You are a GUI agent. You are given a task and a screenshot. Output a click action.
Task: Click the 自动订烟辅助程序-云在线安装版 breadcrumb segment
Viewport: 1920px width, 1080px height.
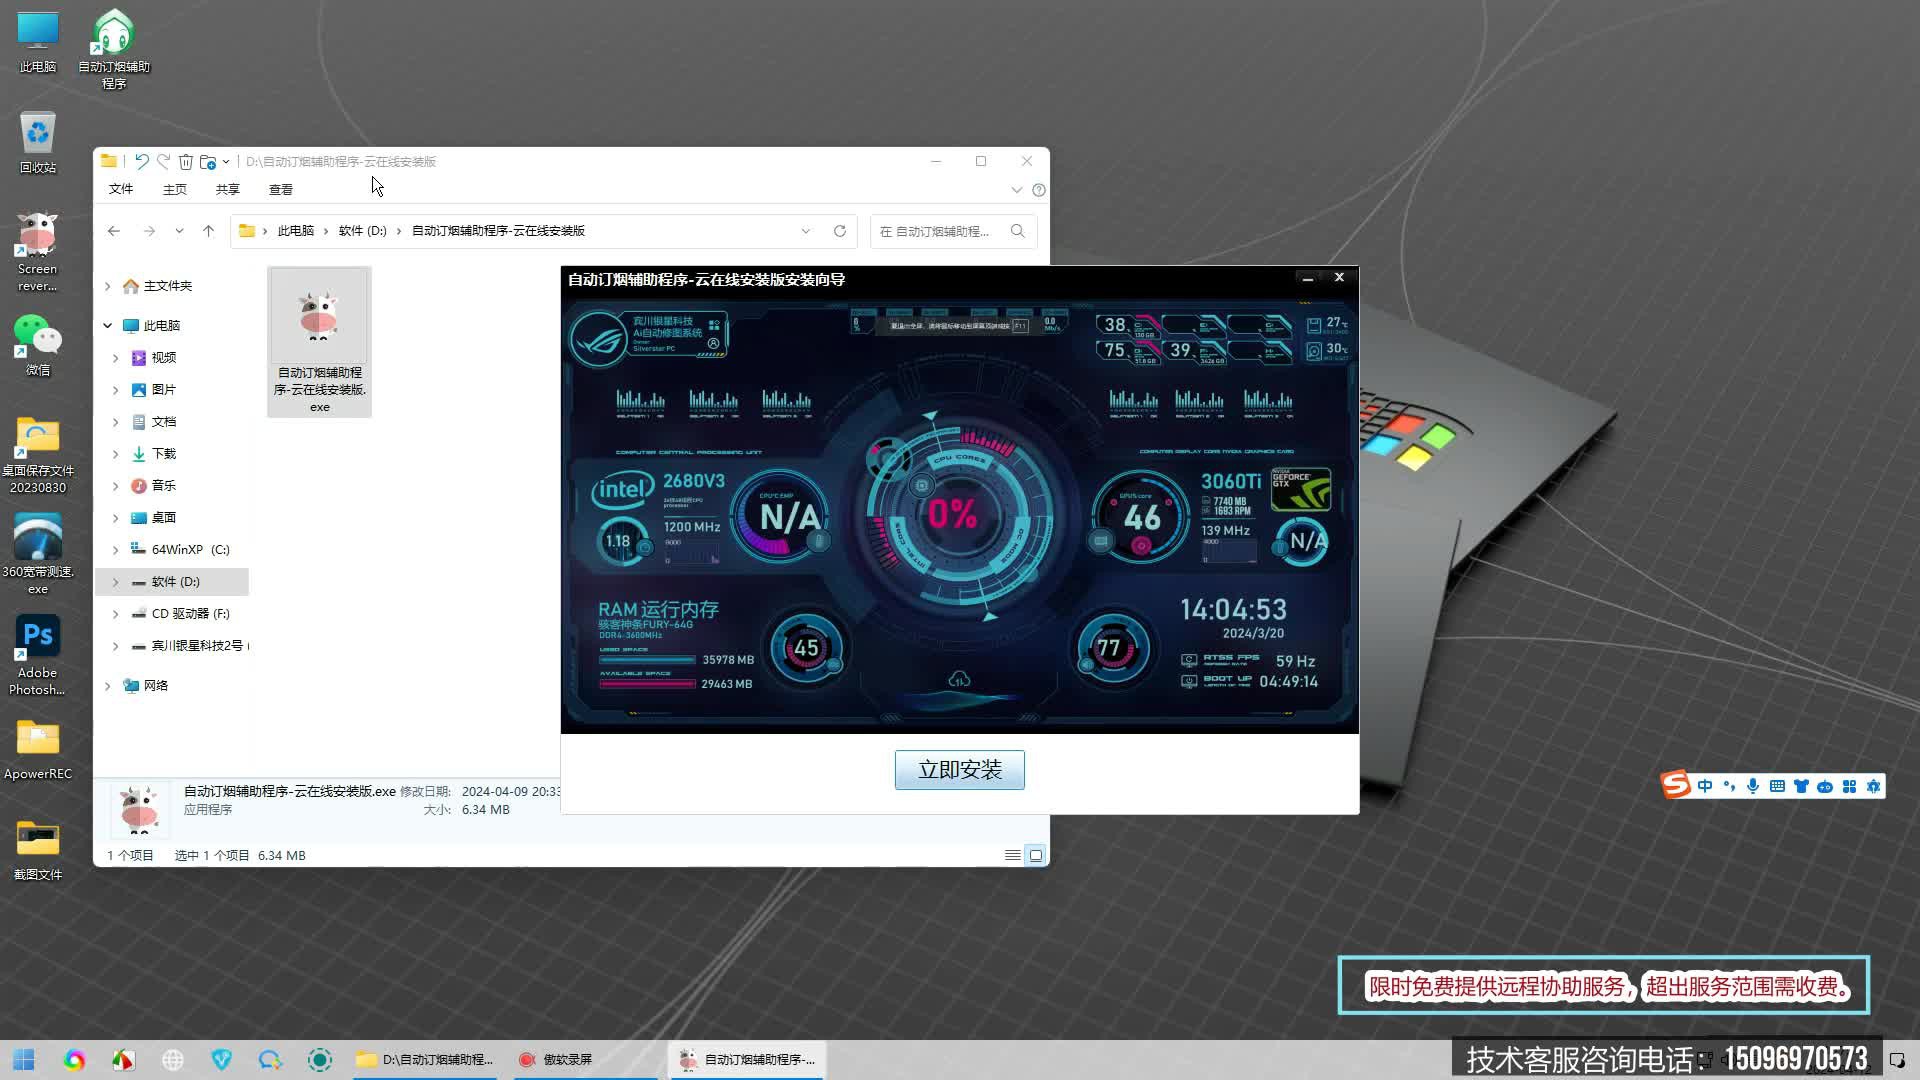point(498,231)
